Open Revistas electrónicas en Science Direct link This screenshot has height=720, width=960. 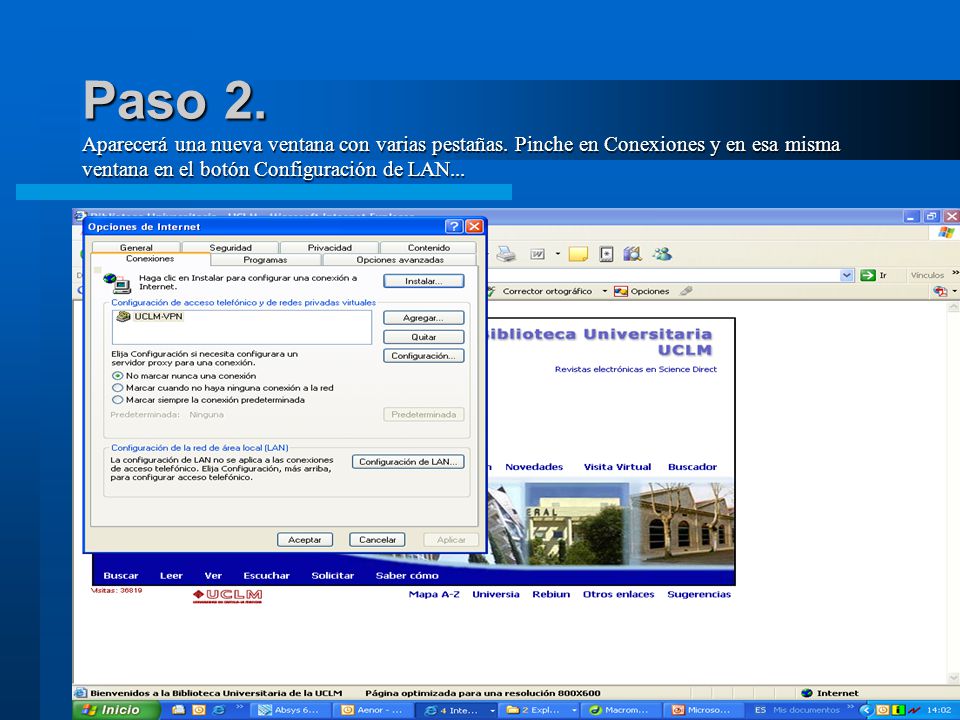[636, 369]
